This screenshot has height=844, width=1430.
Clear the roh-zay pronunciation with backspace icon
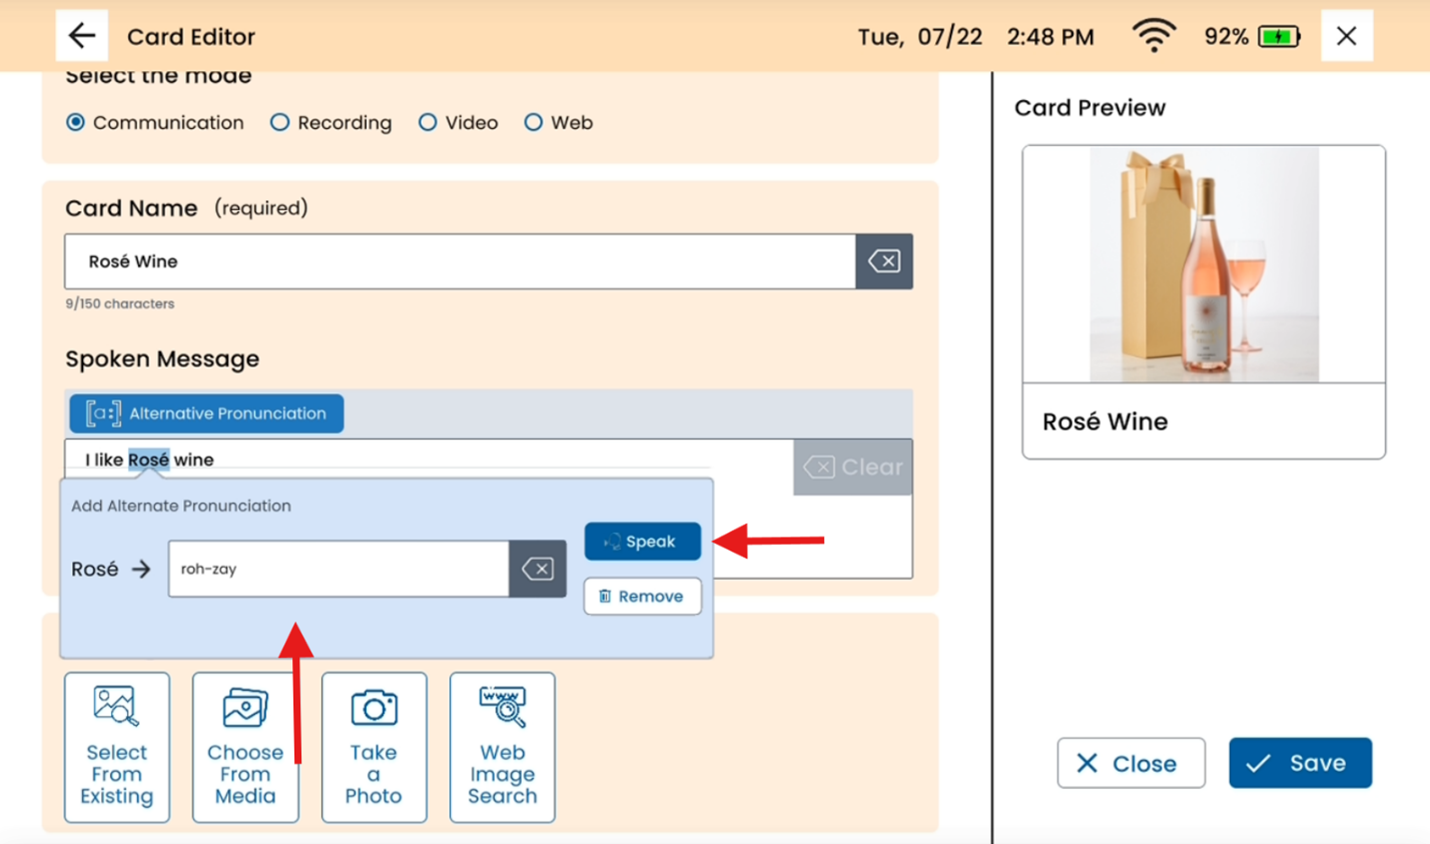[x=537, y=569]
